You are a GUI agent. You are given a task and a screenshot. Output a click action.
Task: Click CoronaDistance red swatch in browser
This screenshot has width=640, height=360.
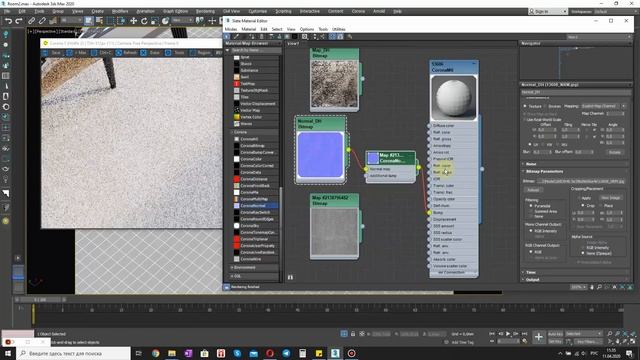[x=237, y=179]
